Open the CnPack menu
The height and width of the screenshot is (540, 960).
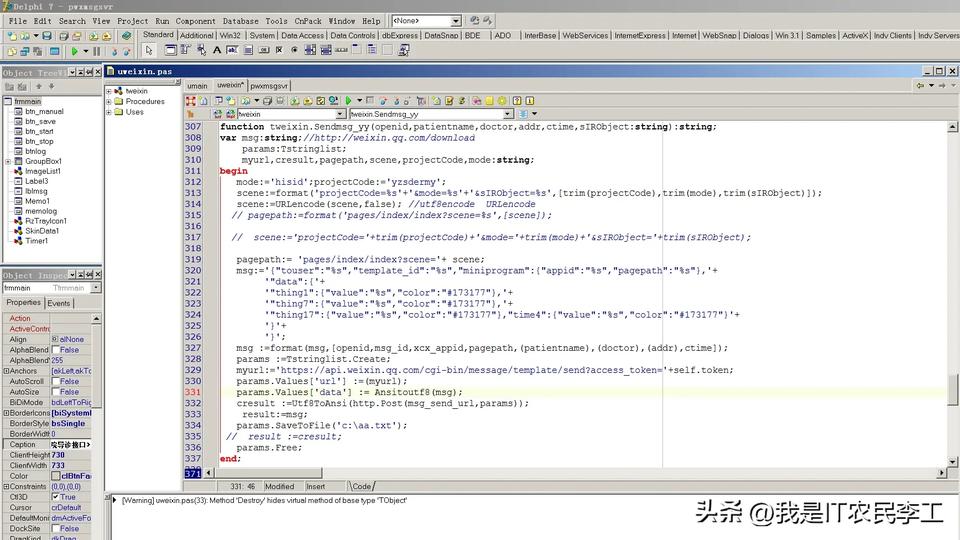[307, 20]
